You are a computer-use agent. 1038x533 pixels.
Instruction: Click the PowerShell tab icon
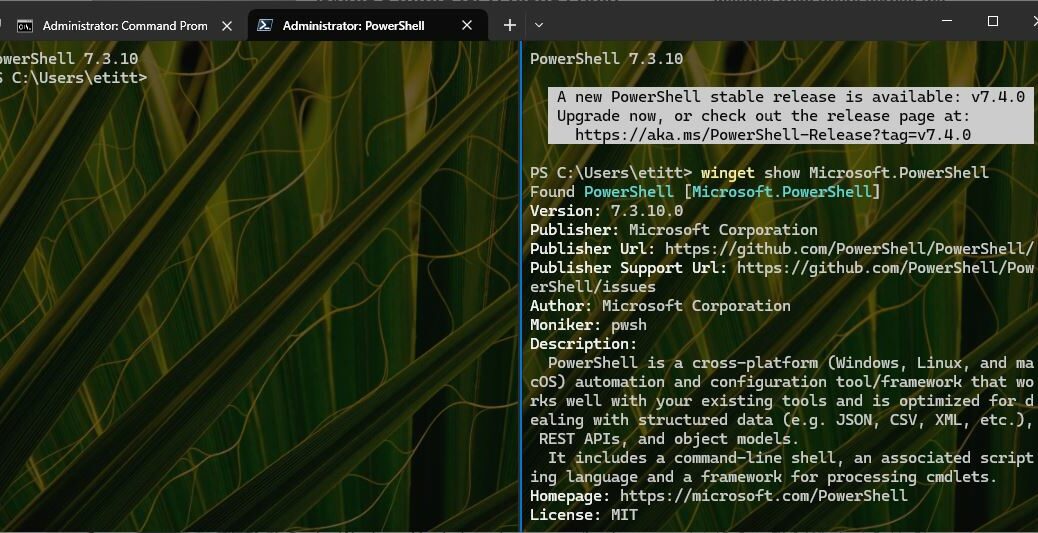pyautogui.click(x=265, y=26)
